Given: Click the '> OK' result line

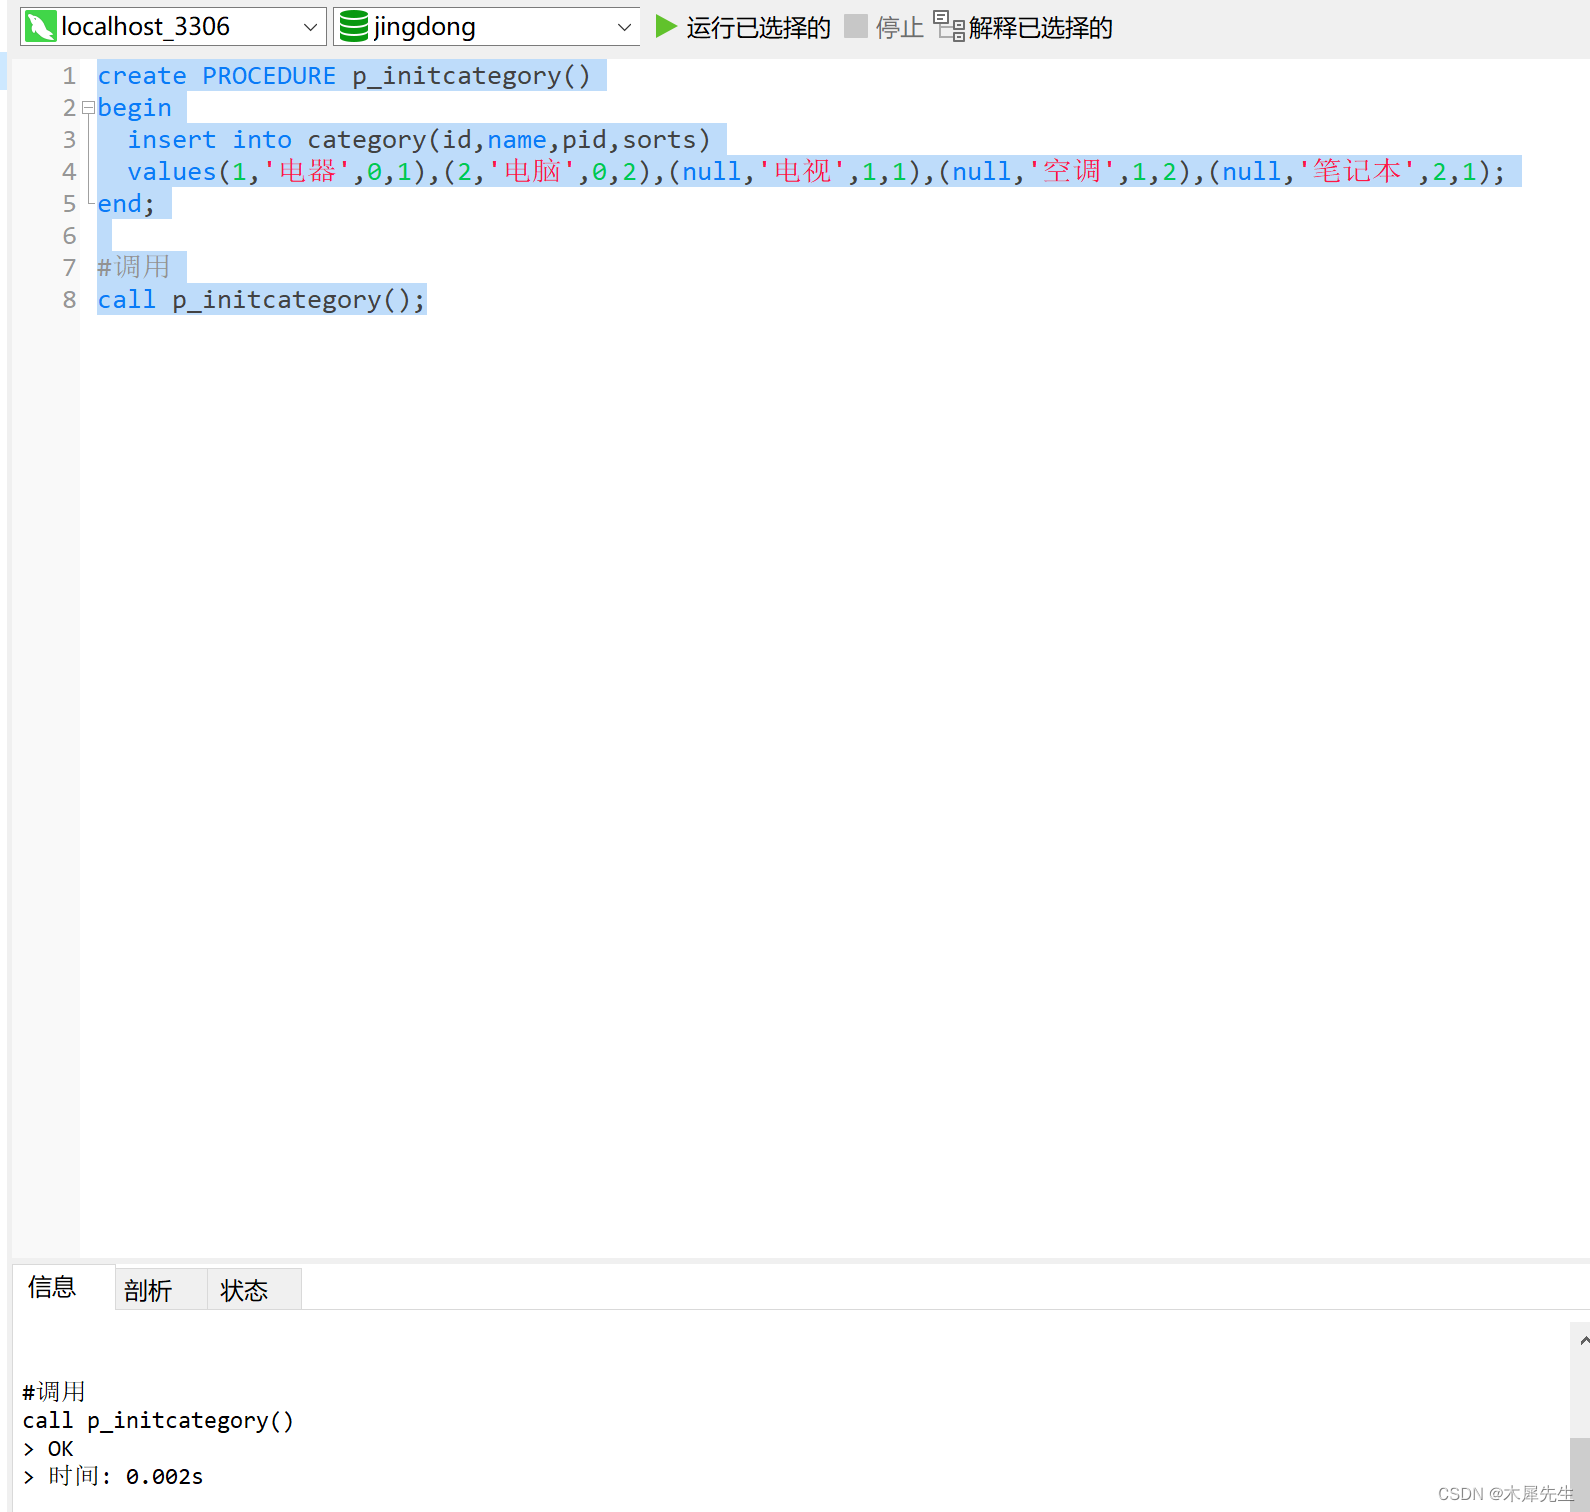Looking at the screenshot, I should [x=48, y=1449].
